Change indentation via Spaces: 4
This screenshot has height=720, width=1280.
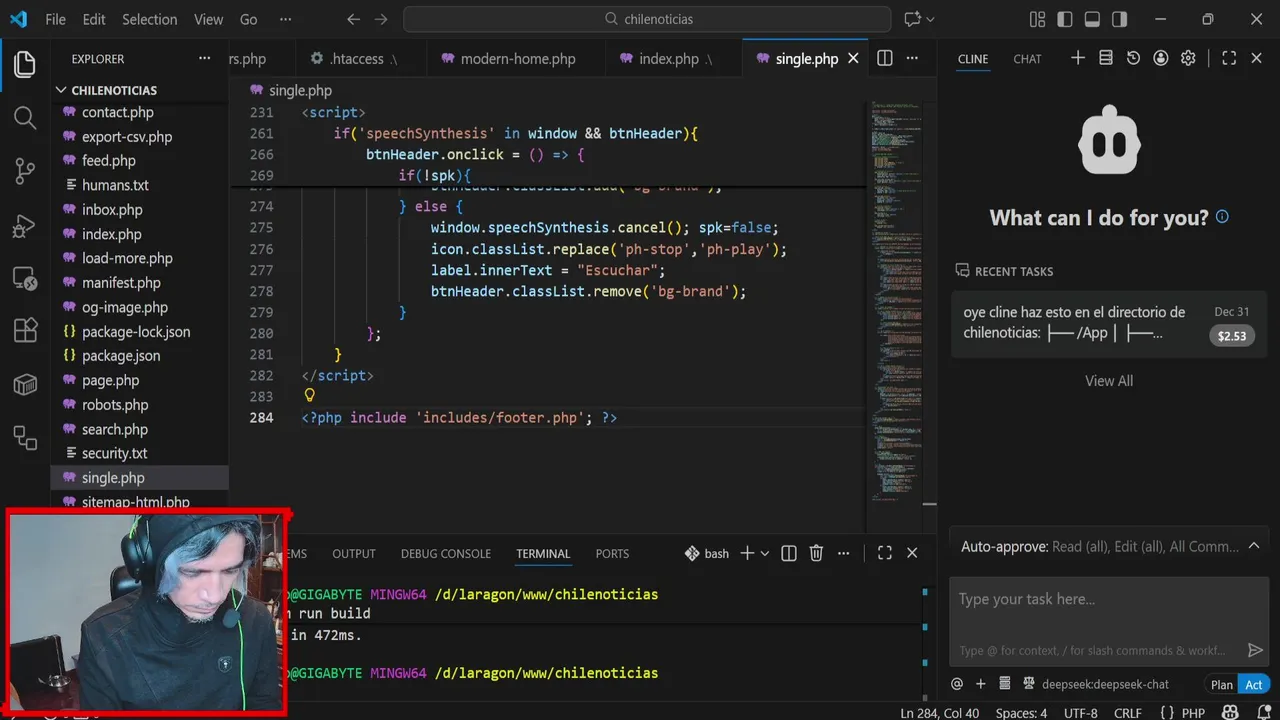coord(1021,713)
